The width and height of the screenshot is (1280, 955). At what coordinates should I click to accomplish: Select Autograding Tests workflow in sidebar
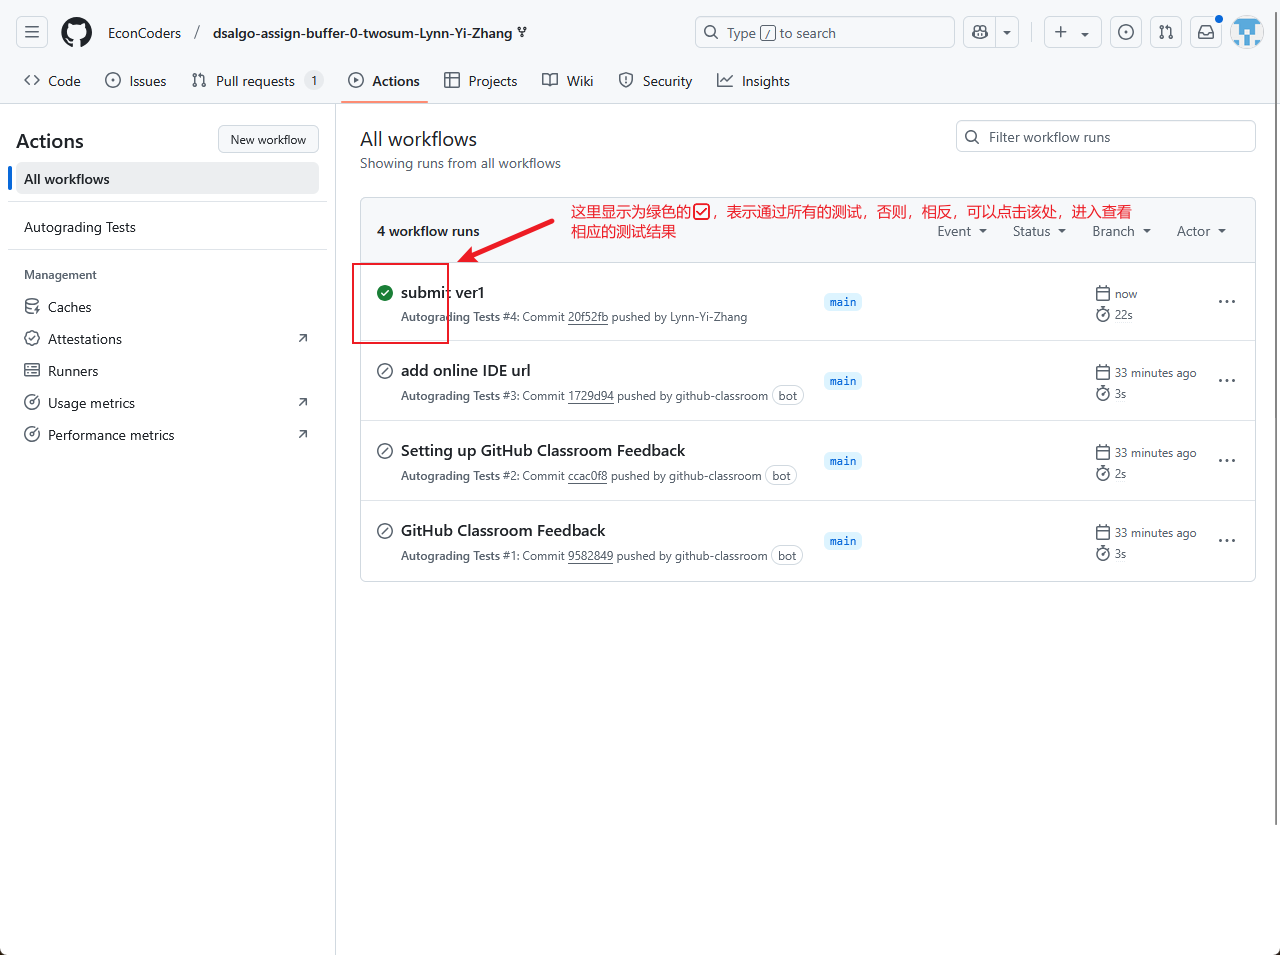coord(80,227)
